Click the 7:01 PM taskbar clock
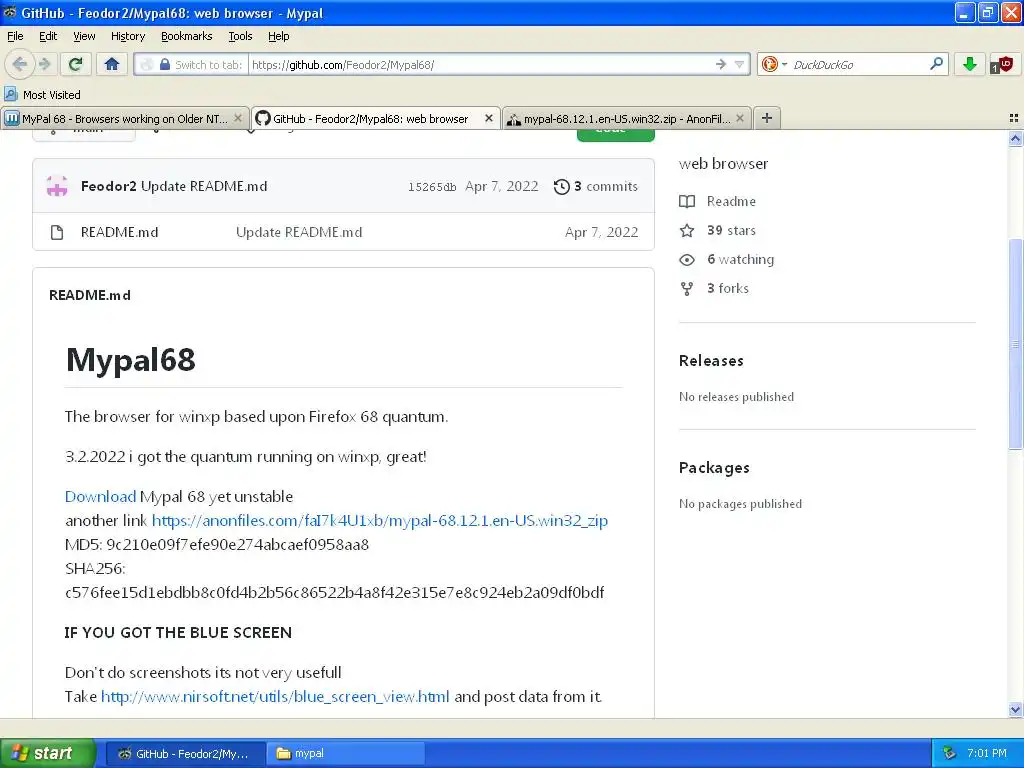This screenshot has height=768, width=1024. [x=987, y=753]
